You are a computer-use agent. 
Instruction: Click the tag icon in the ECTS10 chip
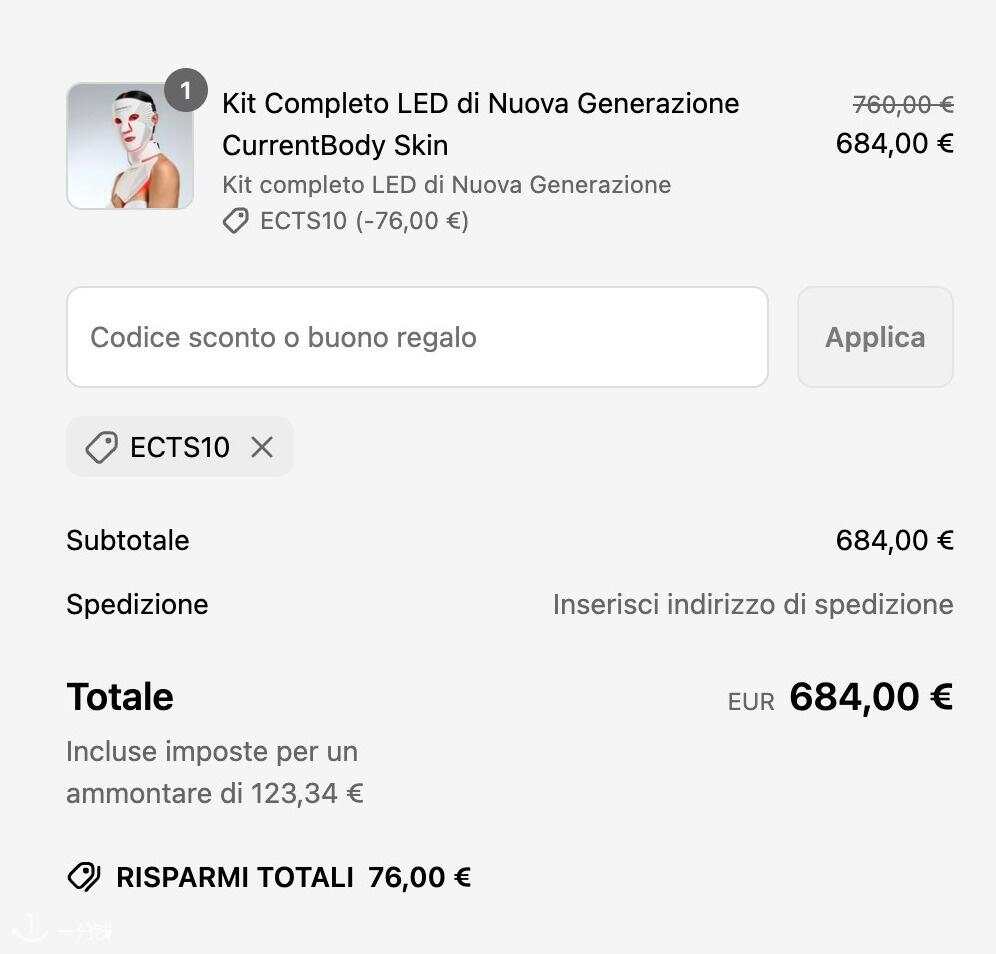point(102,447)
